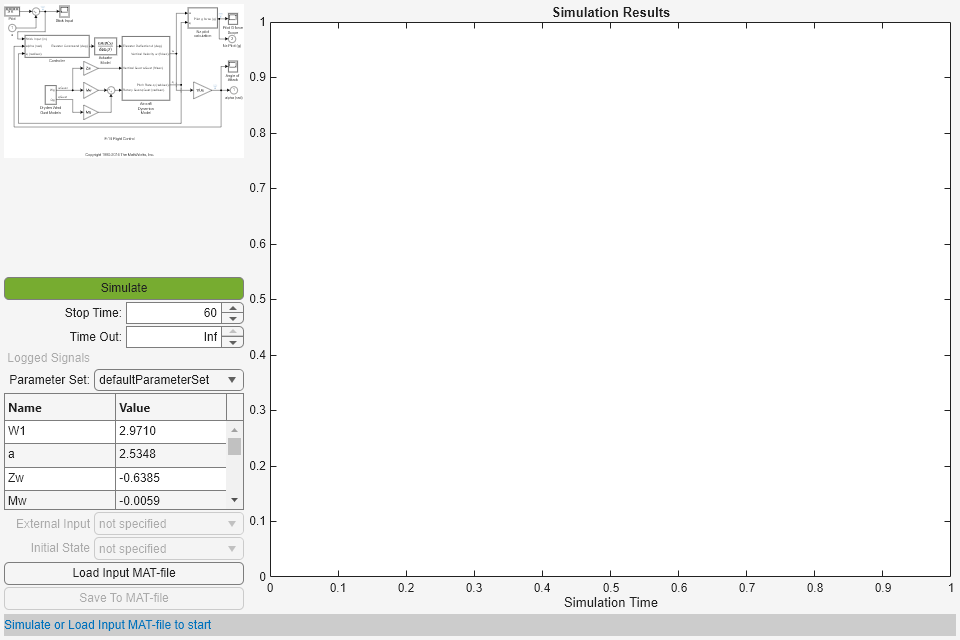Click the Logged Signals label
Viewport: 960px width, 640px height.
pyautogui.click(x=48, y=358)
